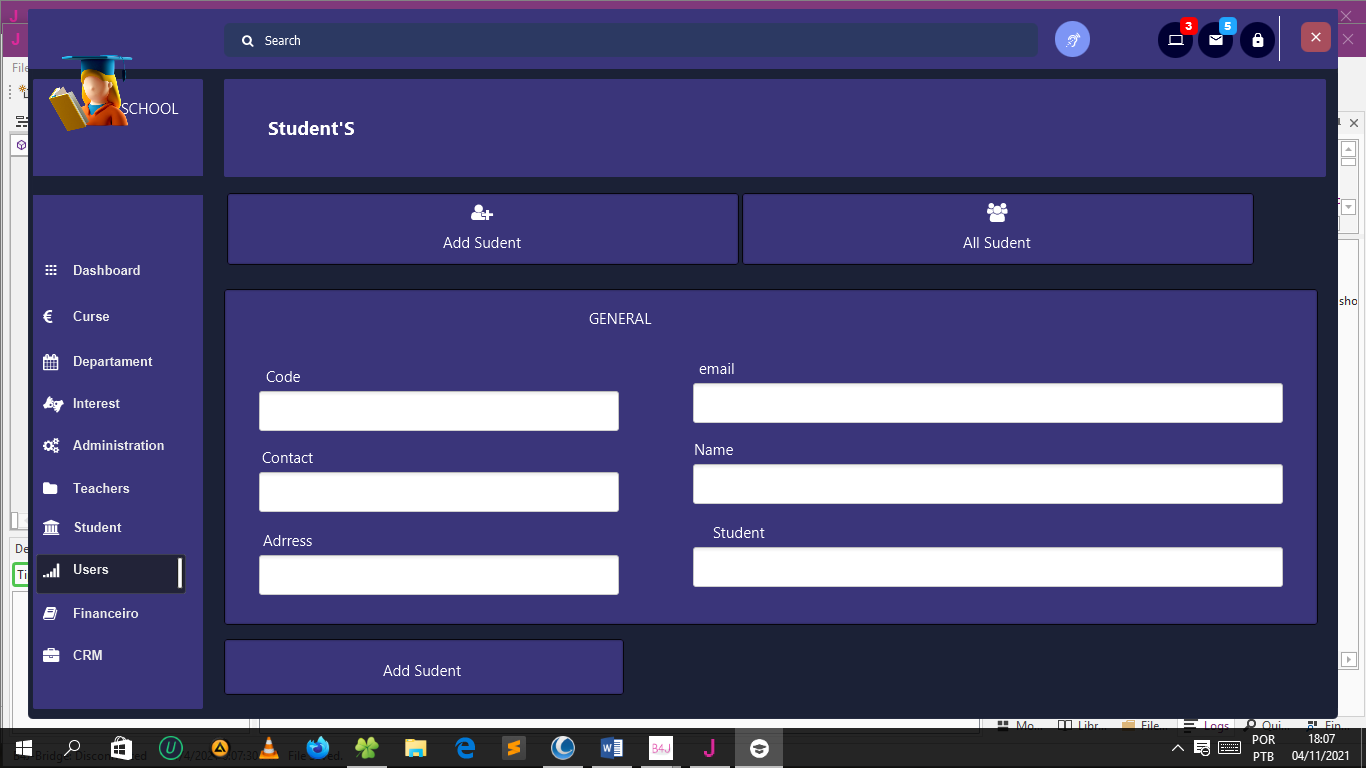1366x768 pixels.
Task: Click the book icon beside Financeiro
Action: pos(50,614)
